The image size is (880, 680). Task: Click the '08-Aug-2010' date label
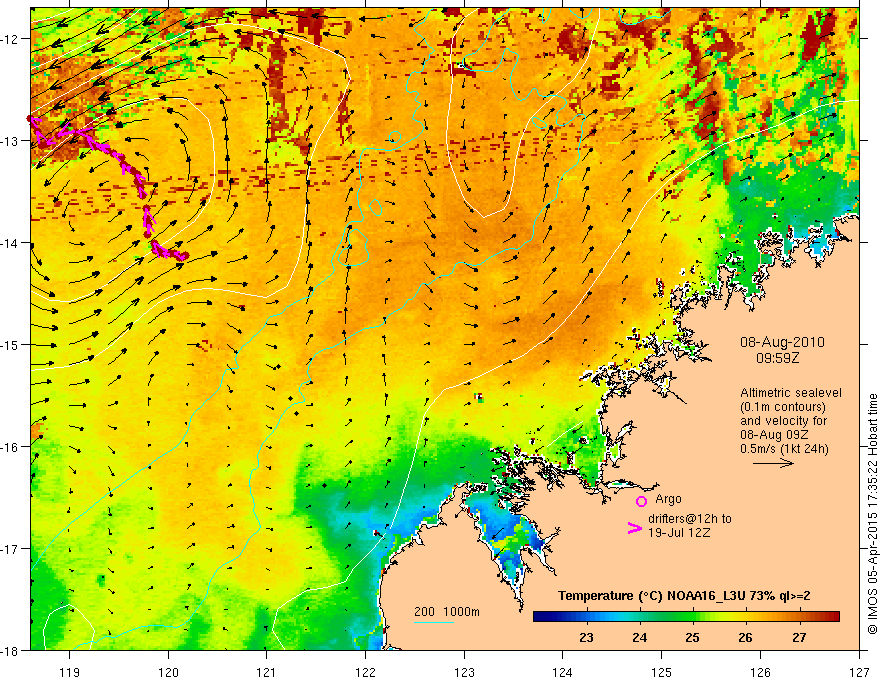[x=782, y=342]
